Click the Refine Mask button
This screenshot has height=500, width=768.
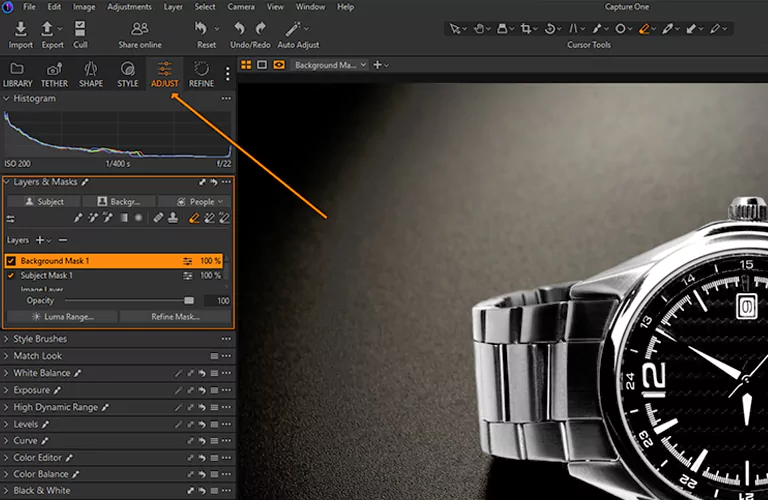point(175,317)
